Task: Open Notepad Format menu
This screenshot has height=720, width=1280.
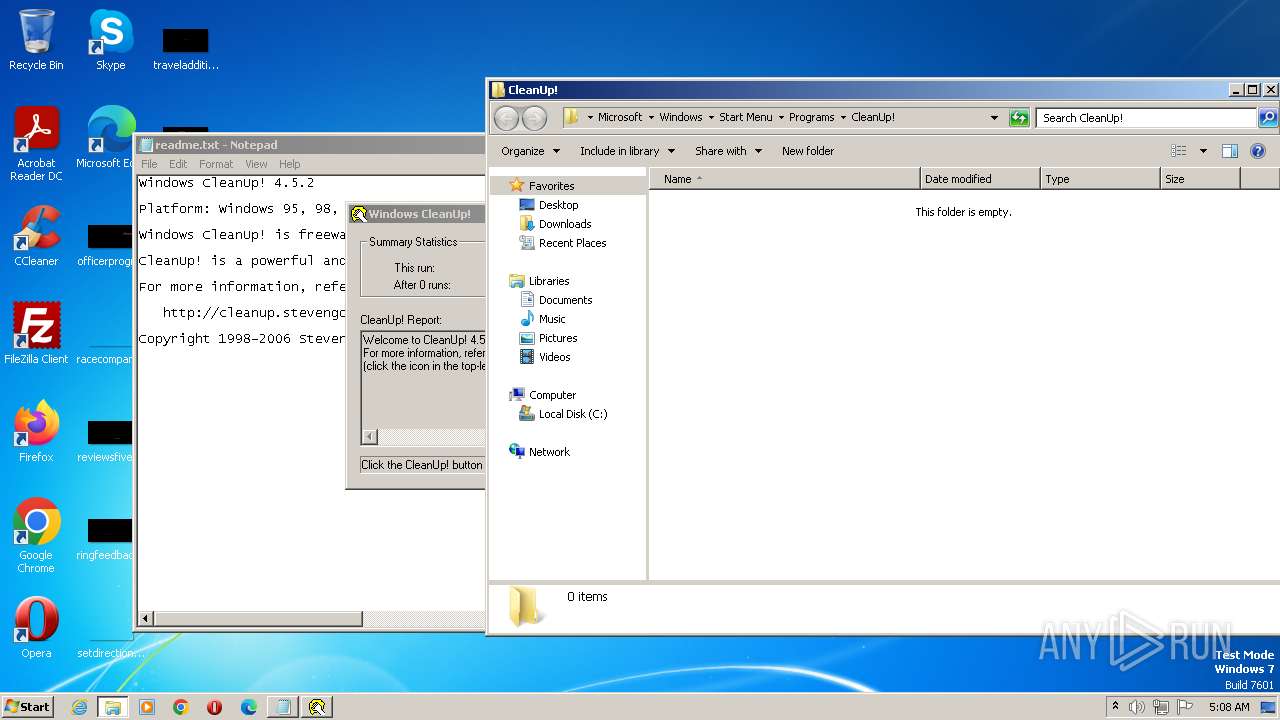Action: pyautogui.click(x=216, y=164)
